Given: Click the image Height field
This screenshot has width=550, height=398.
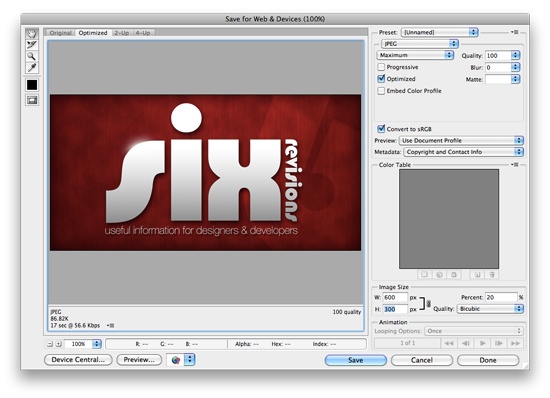Looking at the screenshot, I should pos(395,309).
